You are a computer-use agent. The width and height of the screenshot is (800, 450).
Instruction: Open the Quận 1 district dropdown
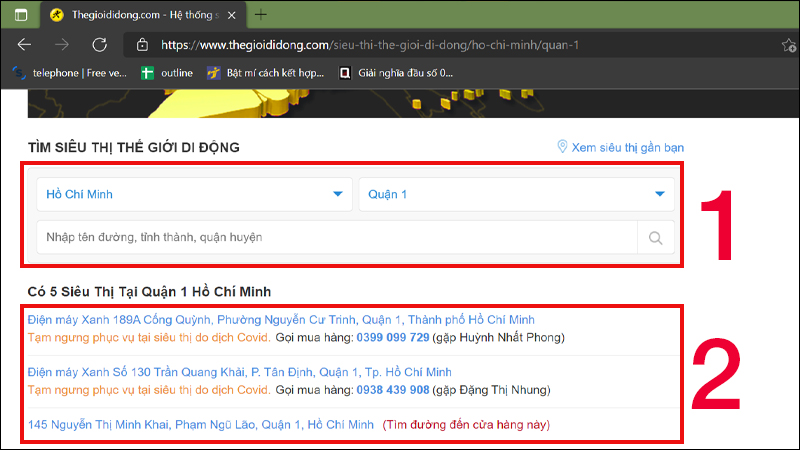[516, 194]
